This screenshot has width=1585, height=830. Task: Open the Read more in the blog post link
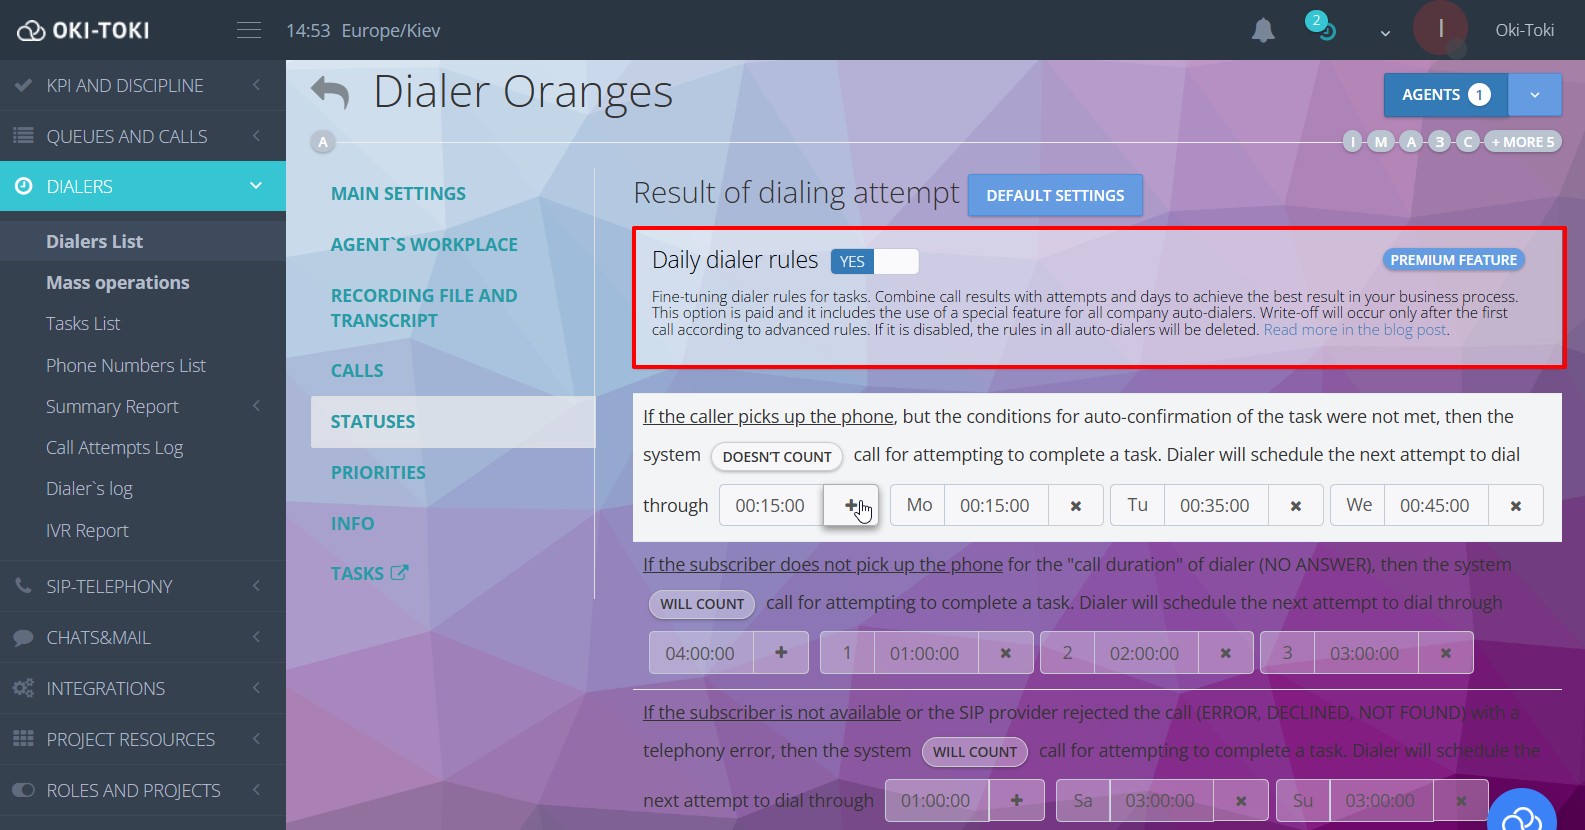click(x=1354, y=330)
